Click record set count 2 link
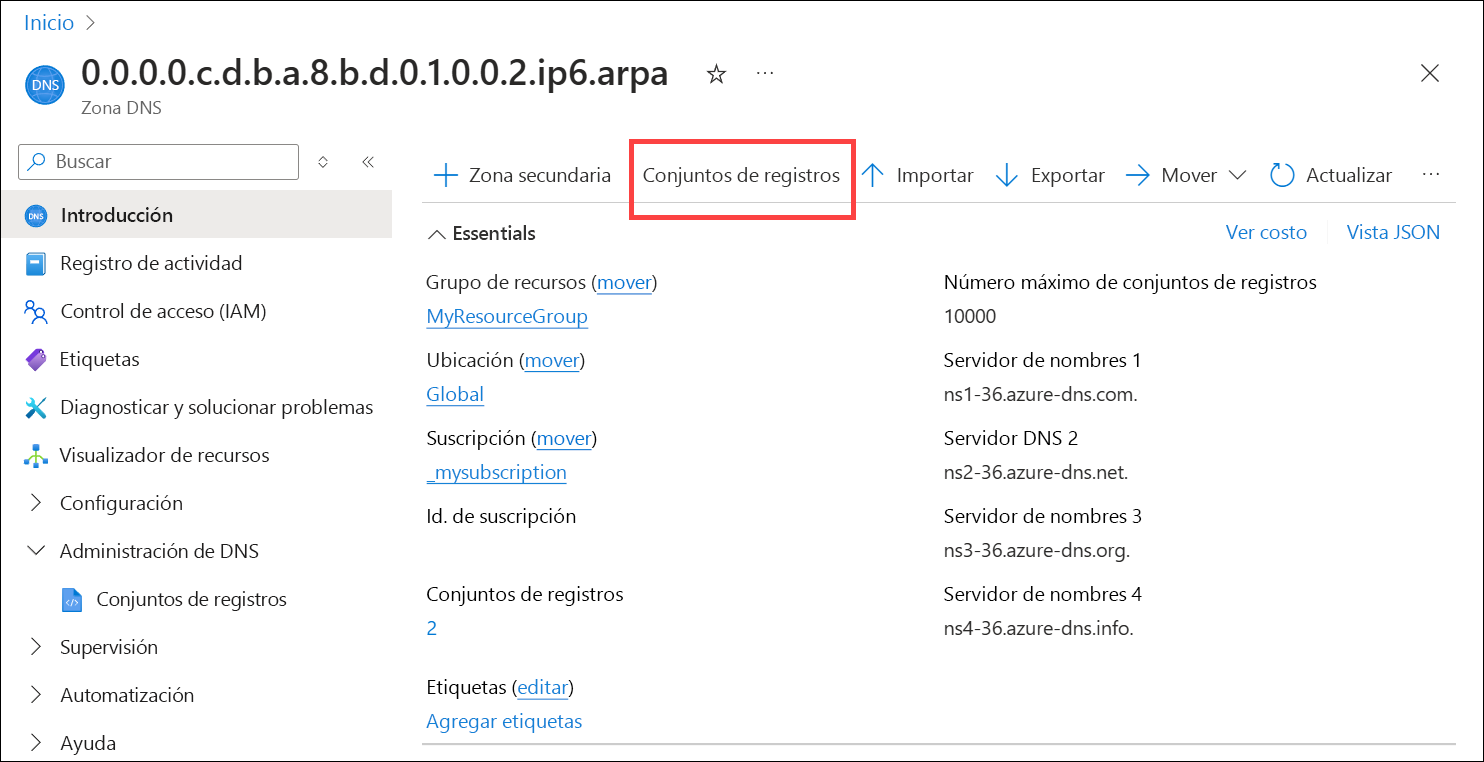Viewport: 1484px width, 762px height. (x=432, y=628)
